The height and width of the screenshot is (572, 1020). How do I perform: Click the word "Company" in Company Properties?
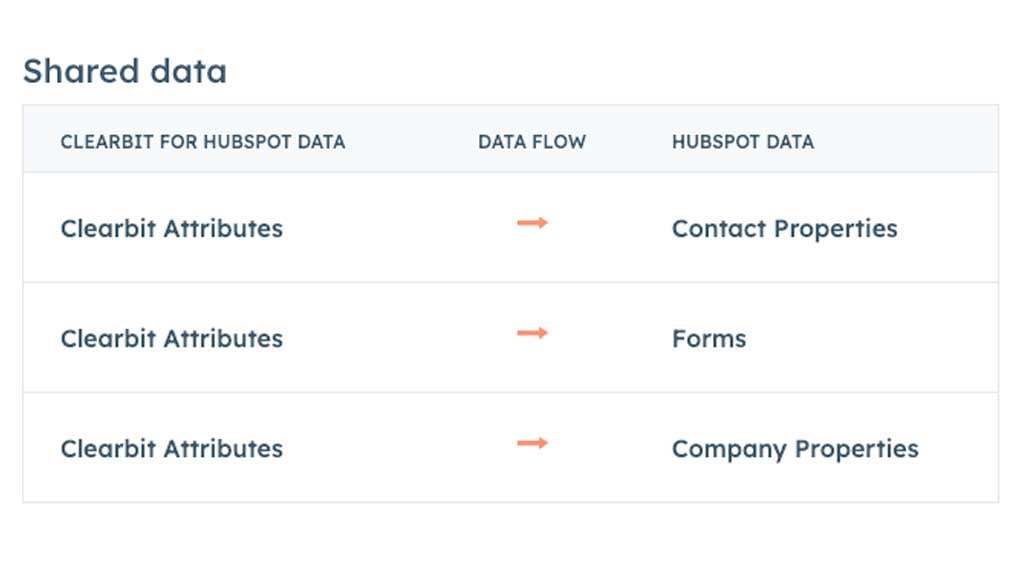pos(729,449)
